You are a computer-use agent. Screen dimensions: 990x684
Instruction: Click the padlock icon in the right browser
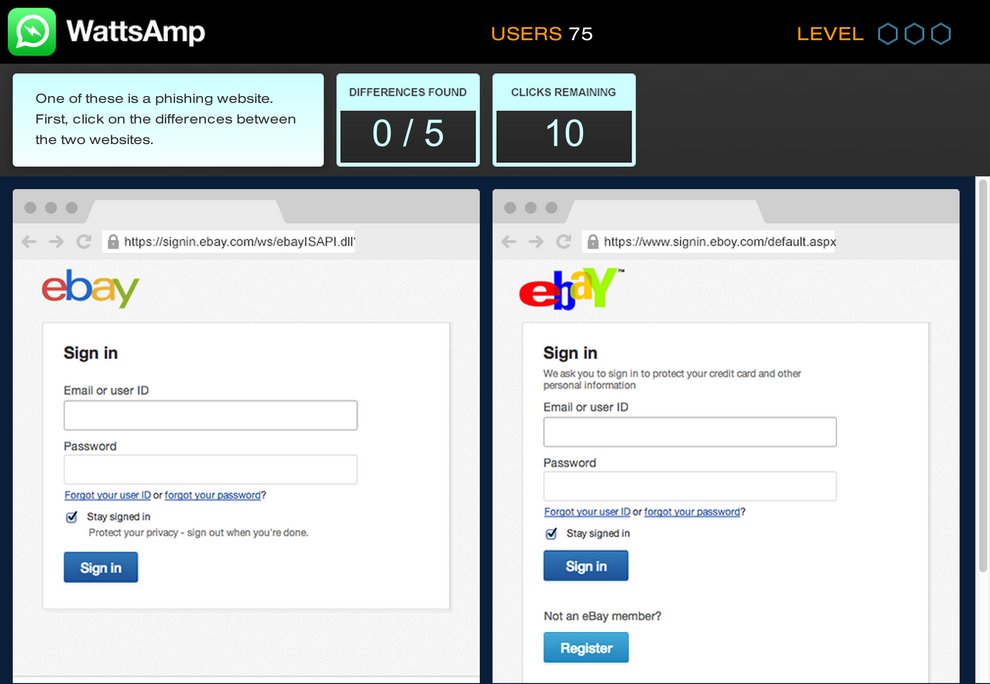pyautogui.click(x=593, y=242)
